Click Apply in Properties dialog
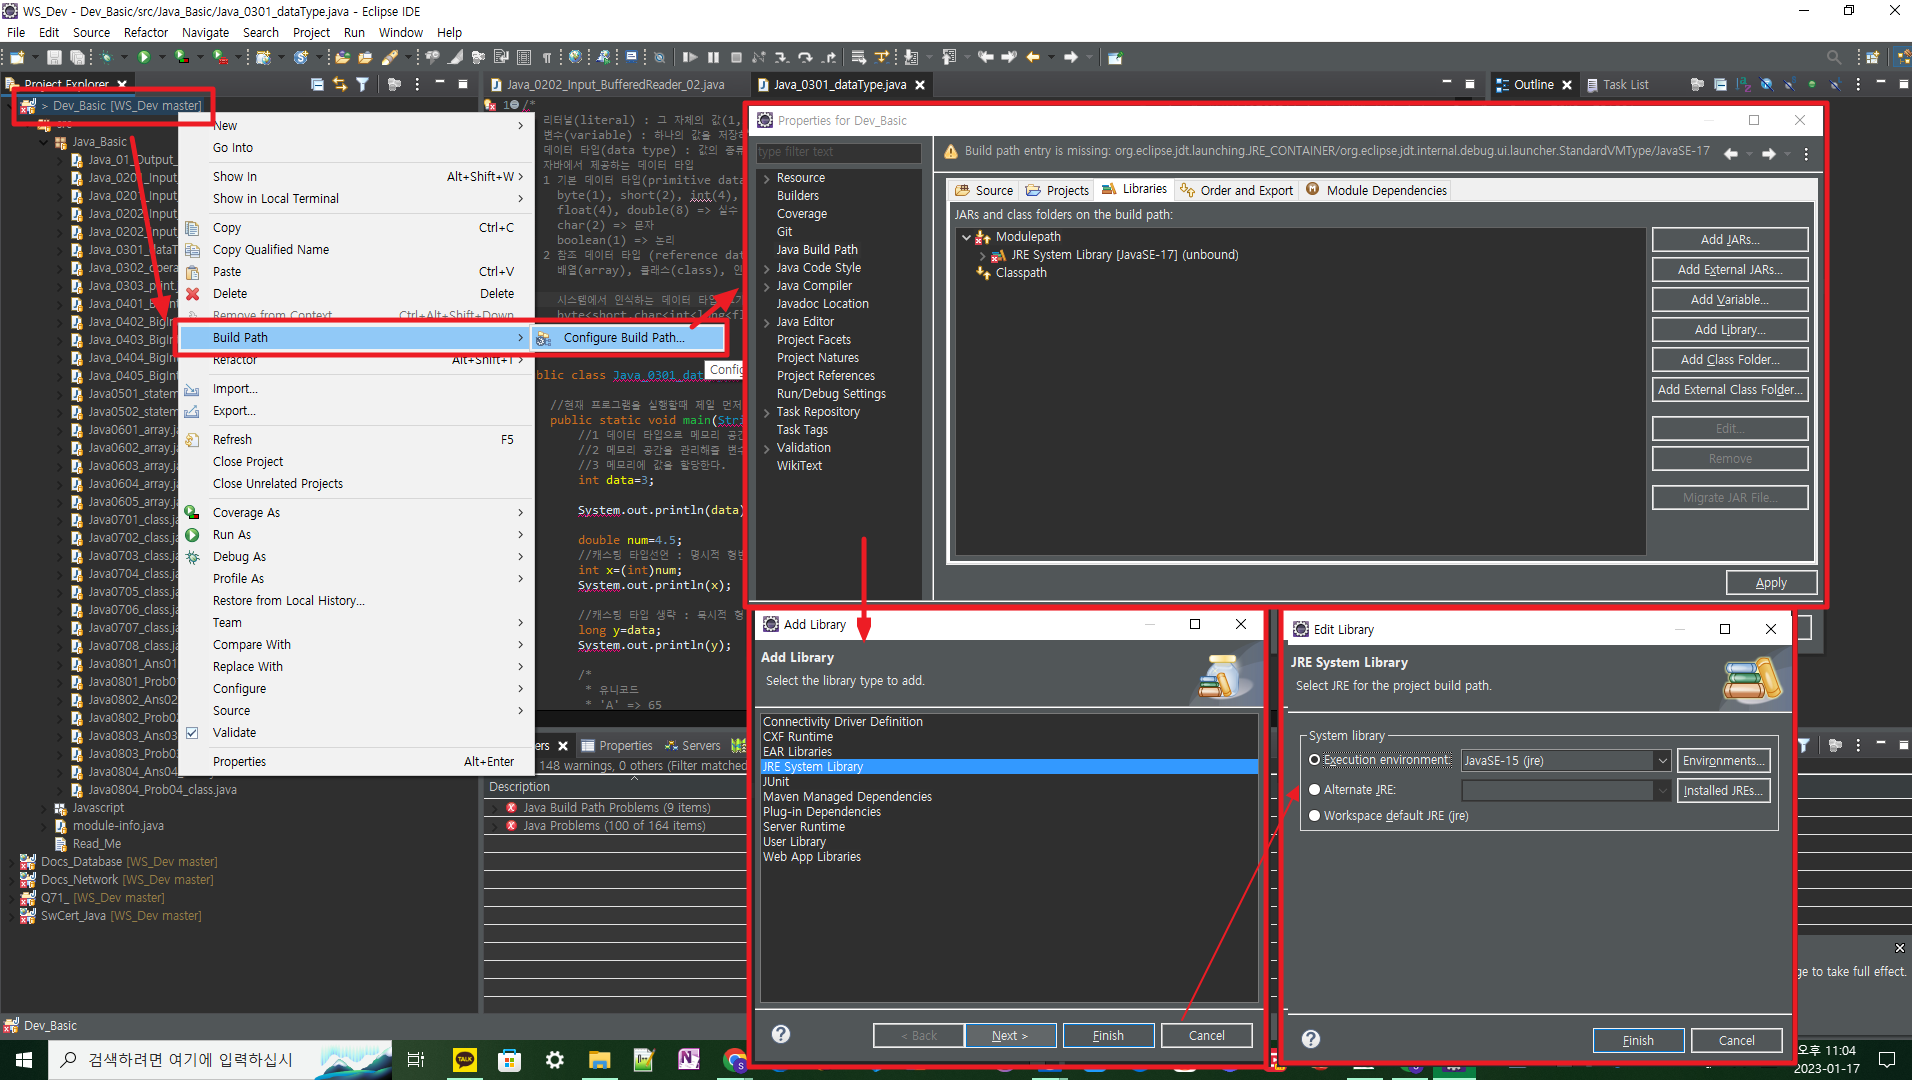 click(1771, 583)
